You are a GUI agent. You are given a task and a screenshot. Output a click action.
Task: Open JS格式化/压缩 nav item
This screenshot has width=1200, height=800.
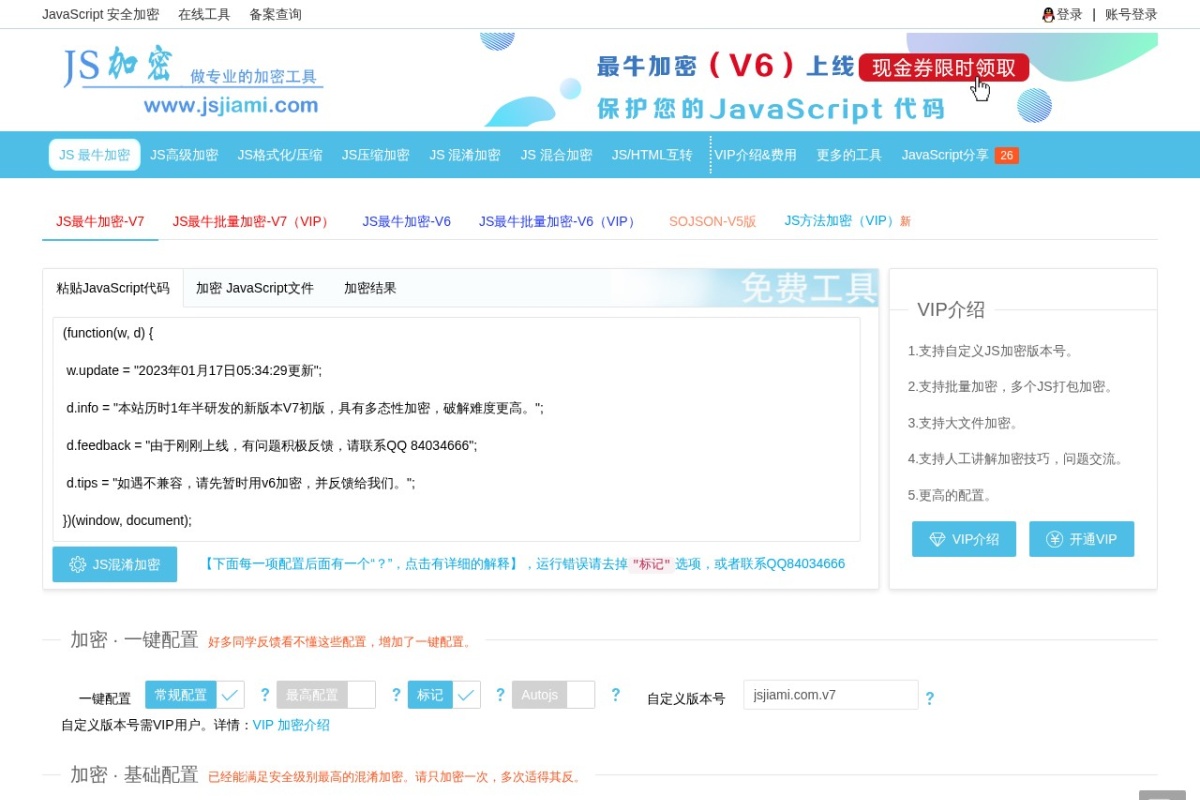[280, 155]
